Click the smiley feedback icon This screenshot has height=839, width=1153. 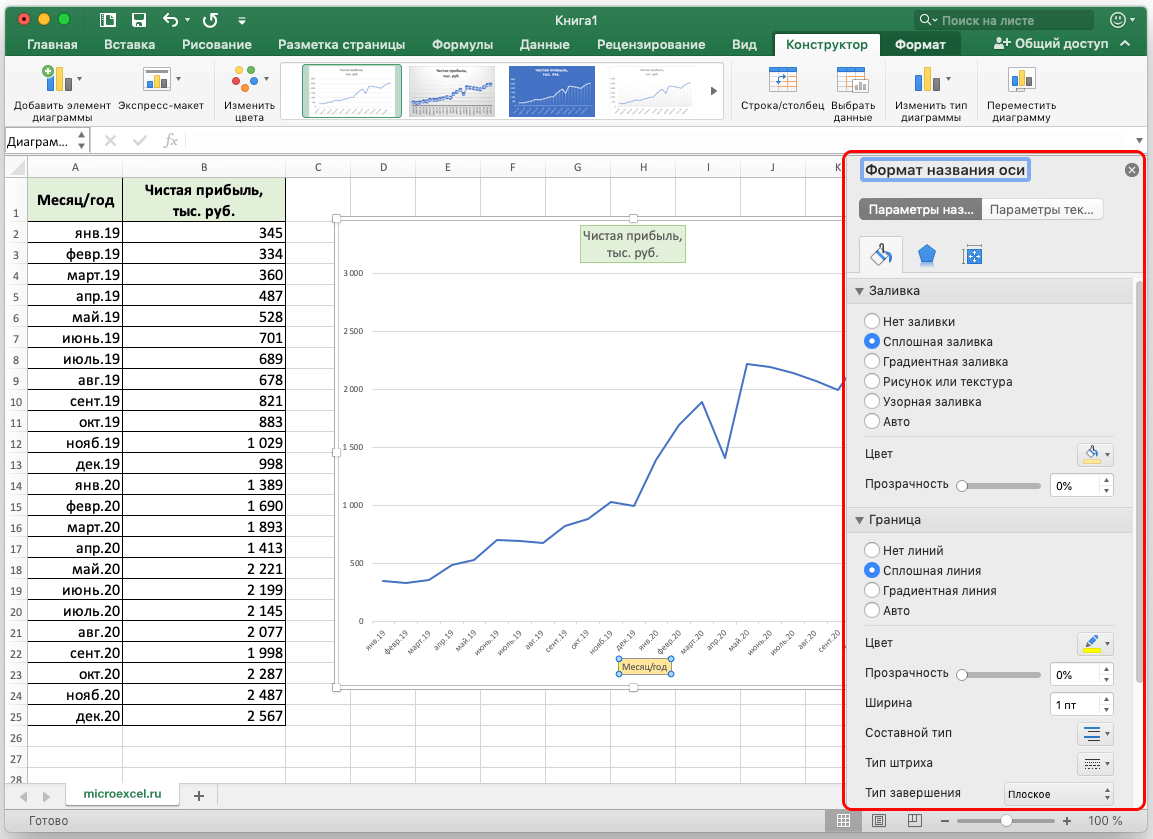[1118, 21]
